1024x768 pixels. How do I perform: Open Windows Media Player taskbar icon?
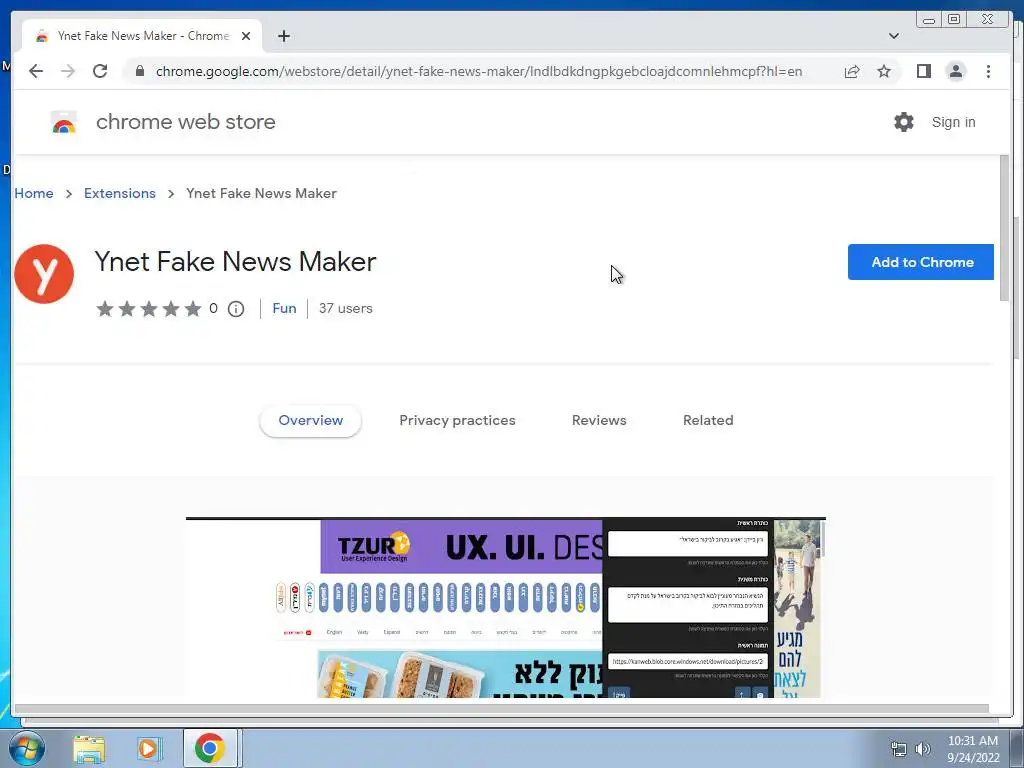148,748
